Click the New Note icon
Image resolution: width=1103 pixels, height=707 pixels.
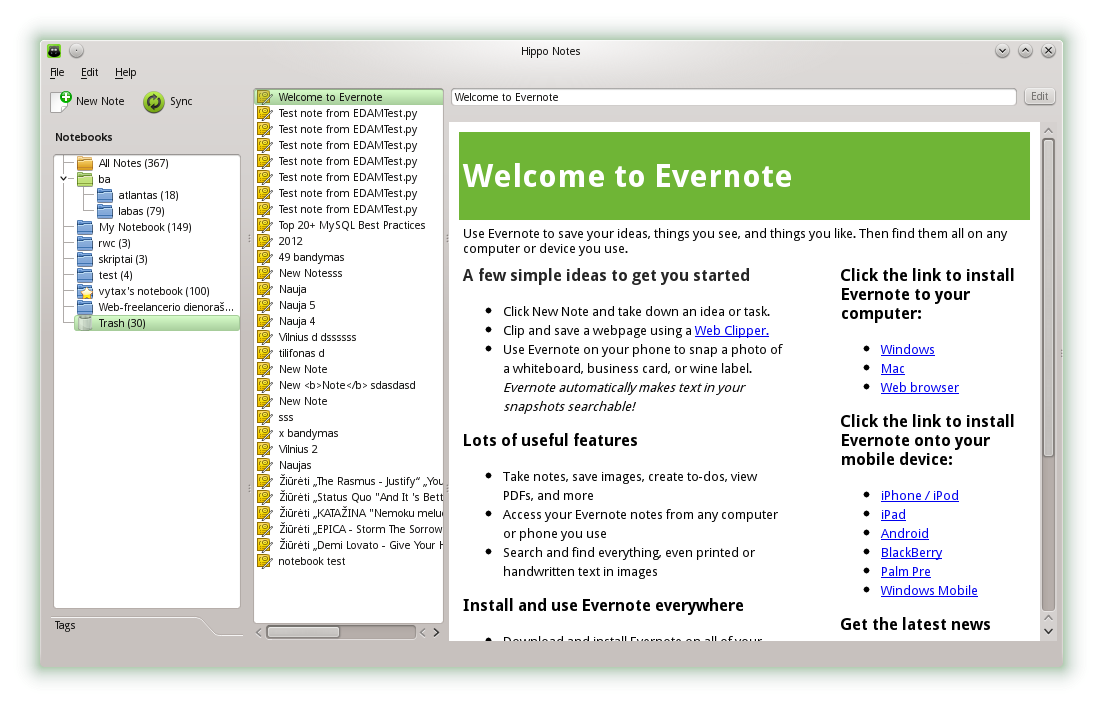tap(61, 101)
